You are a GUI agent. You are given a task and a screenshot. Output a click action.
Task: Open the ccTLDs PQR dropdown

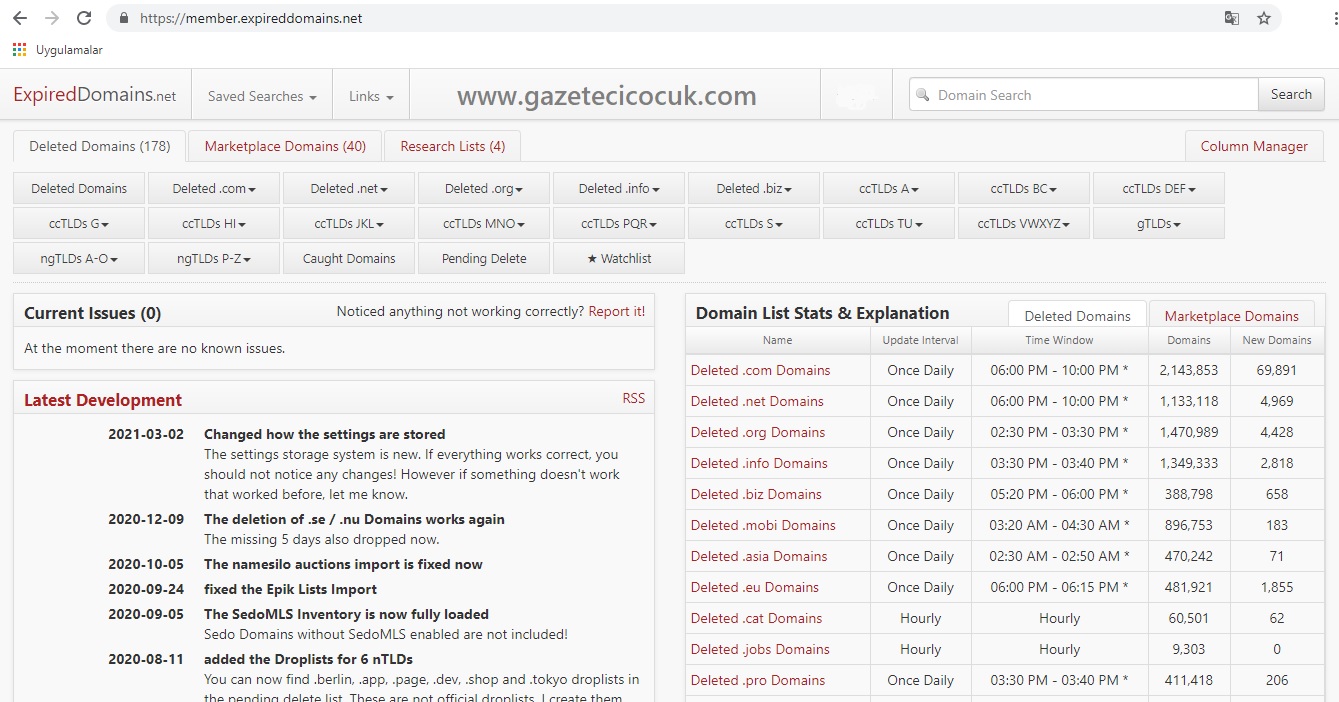click(x=619, y=223)
